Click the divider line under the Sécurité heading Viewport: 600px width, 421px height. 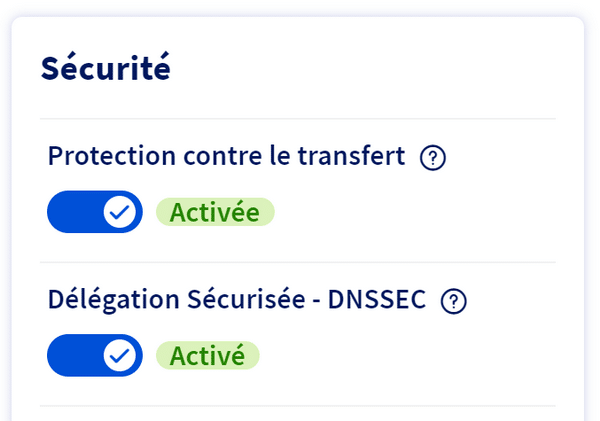click(298, 119)
